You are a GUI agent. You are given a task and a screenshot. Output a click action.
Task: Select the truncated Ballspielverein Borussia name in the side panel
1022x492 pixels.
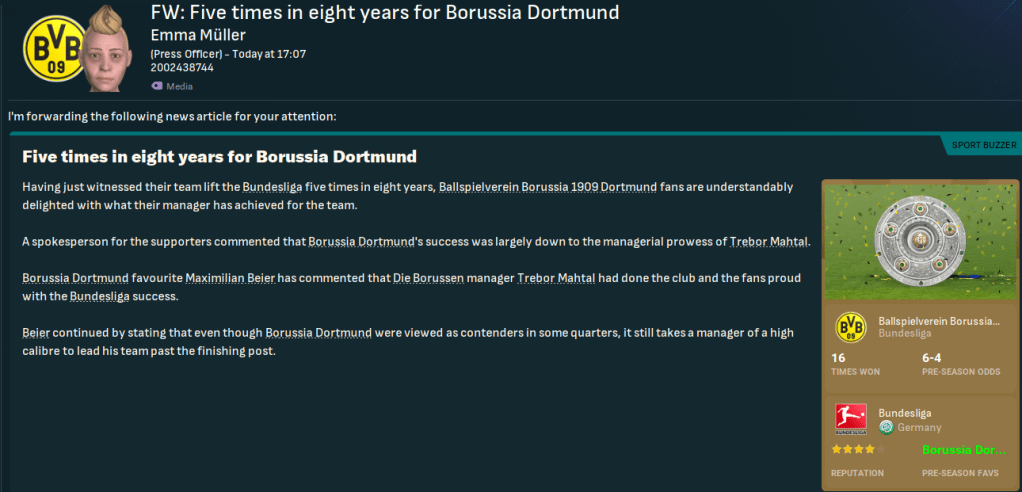pos(938,321)
